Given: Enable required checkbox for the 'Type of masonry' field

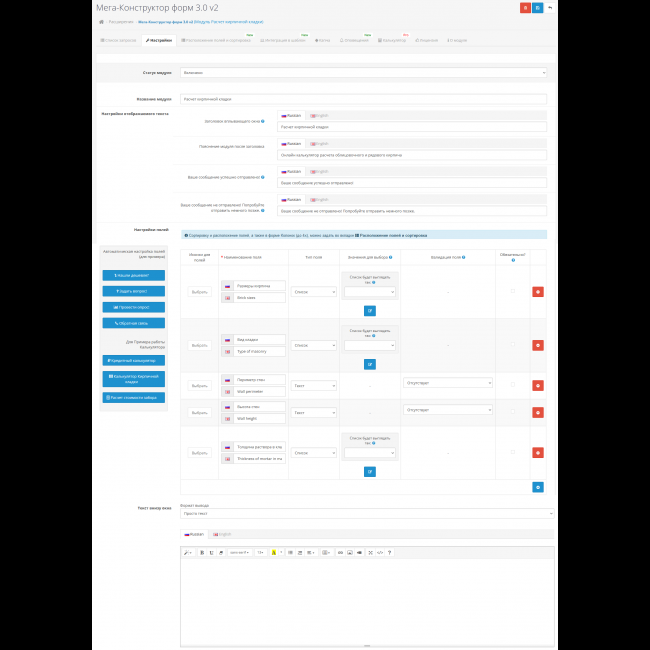Looking at the screenshot, I should (x=513, y=345).
